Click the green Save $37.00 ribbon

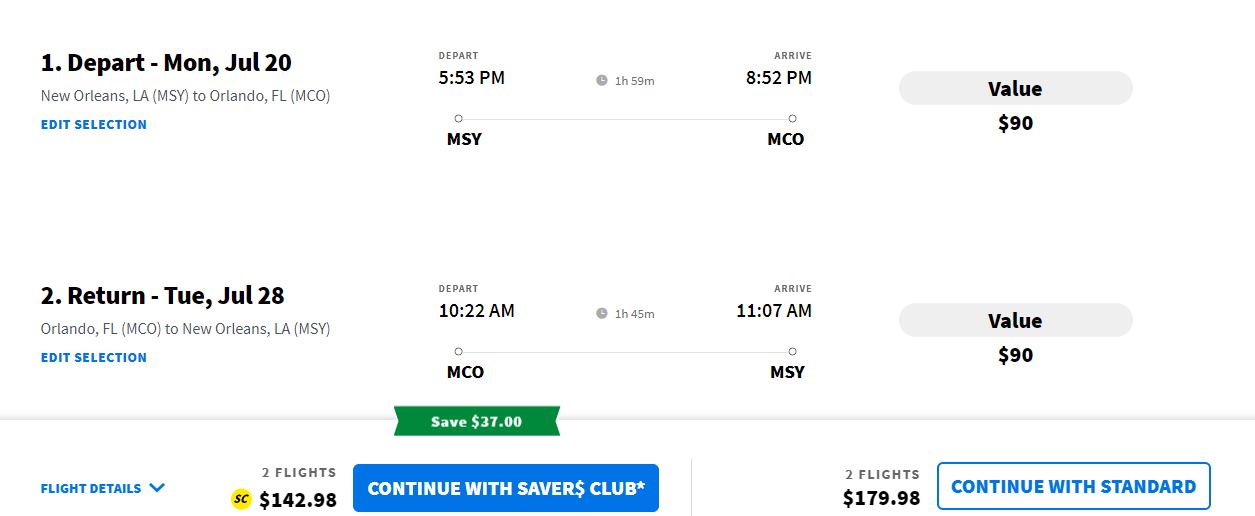pyautogui.click(x=476, y=421)
